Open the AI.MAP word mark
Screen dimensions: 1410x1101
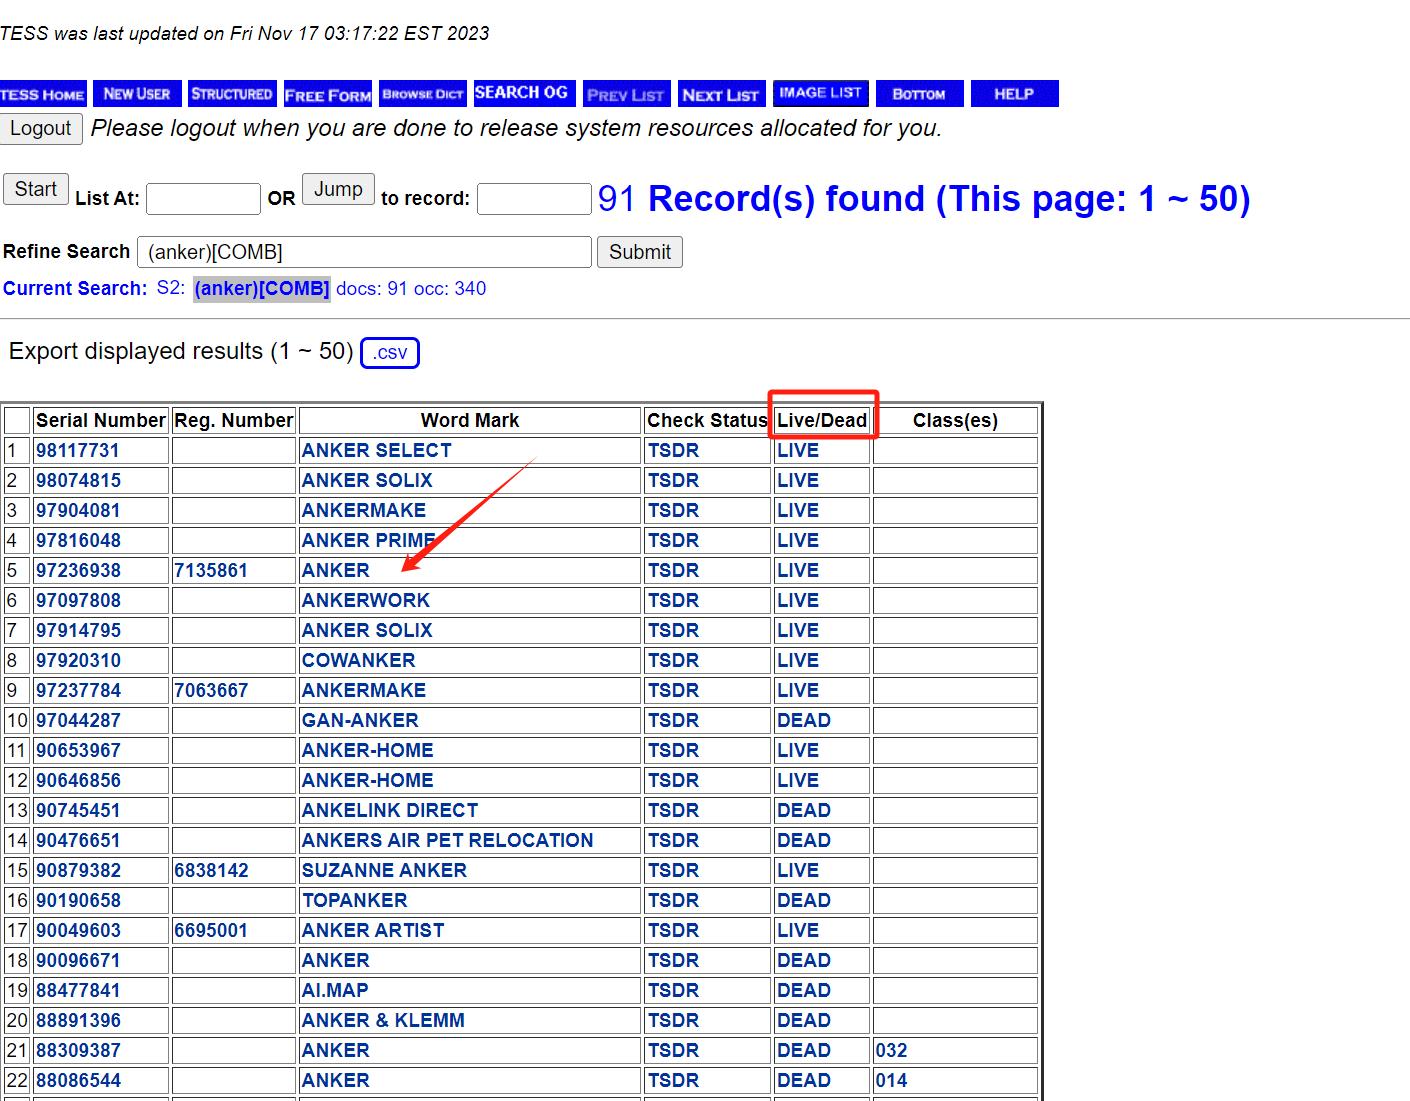click(335, 991)
